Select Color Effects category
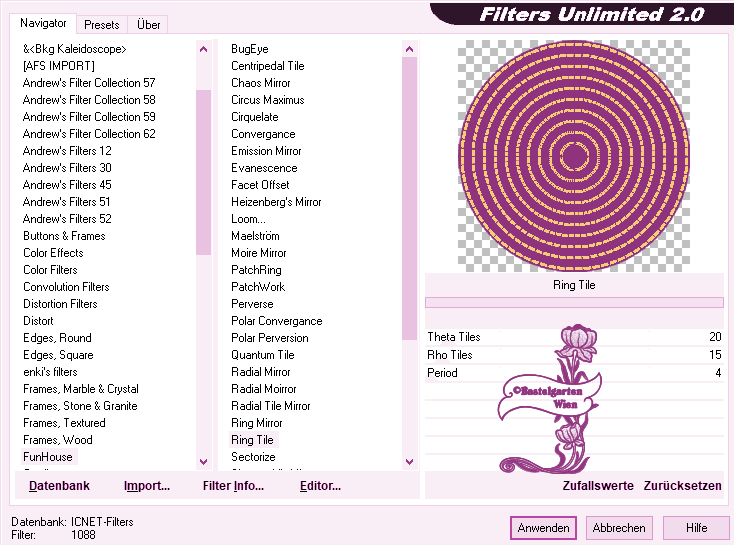Image resolution: width=734 pixels, height=545 pixels. (x=53, y=253)
